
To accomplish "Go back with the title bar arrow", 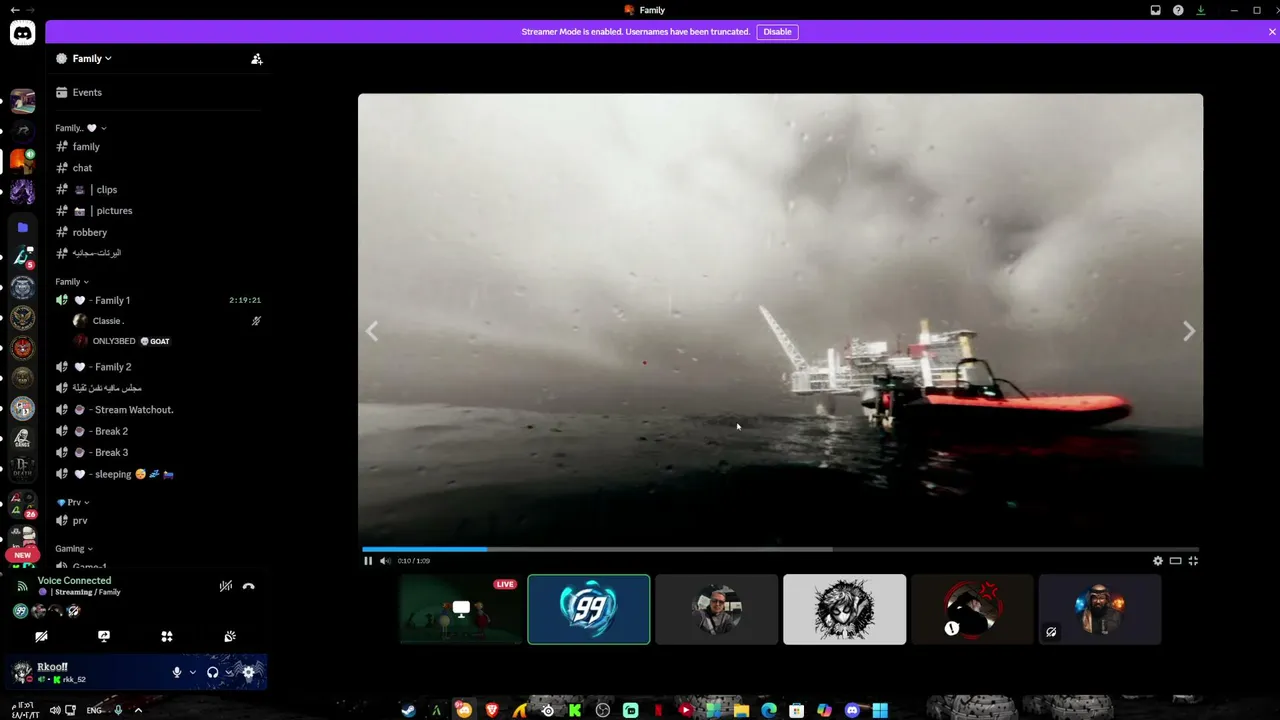I will (x=14, y=10).
